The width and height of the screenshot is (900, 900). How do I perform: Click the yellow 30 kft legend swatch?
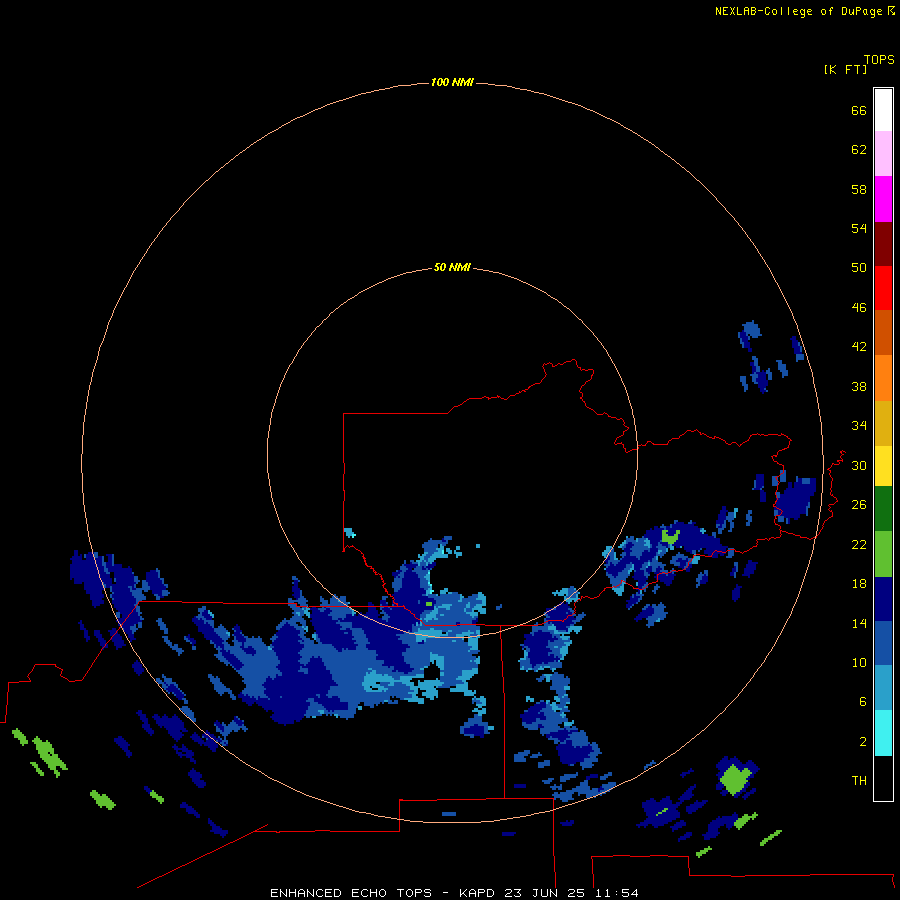point(883,466)
